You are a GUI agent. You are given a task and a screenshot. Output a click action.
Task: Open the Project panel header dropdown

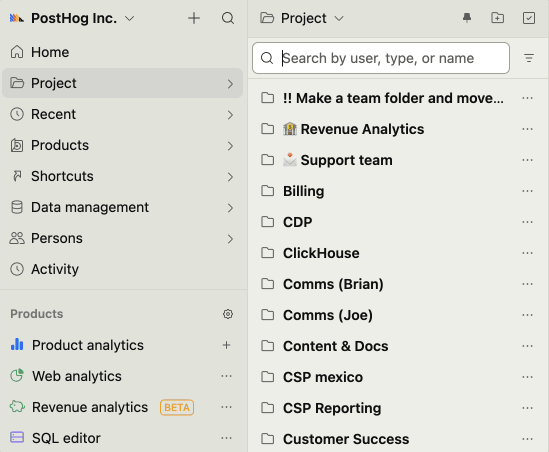point(302,18)
